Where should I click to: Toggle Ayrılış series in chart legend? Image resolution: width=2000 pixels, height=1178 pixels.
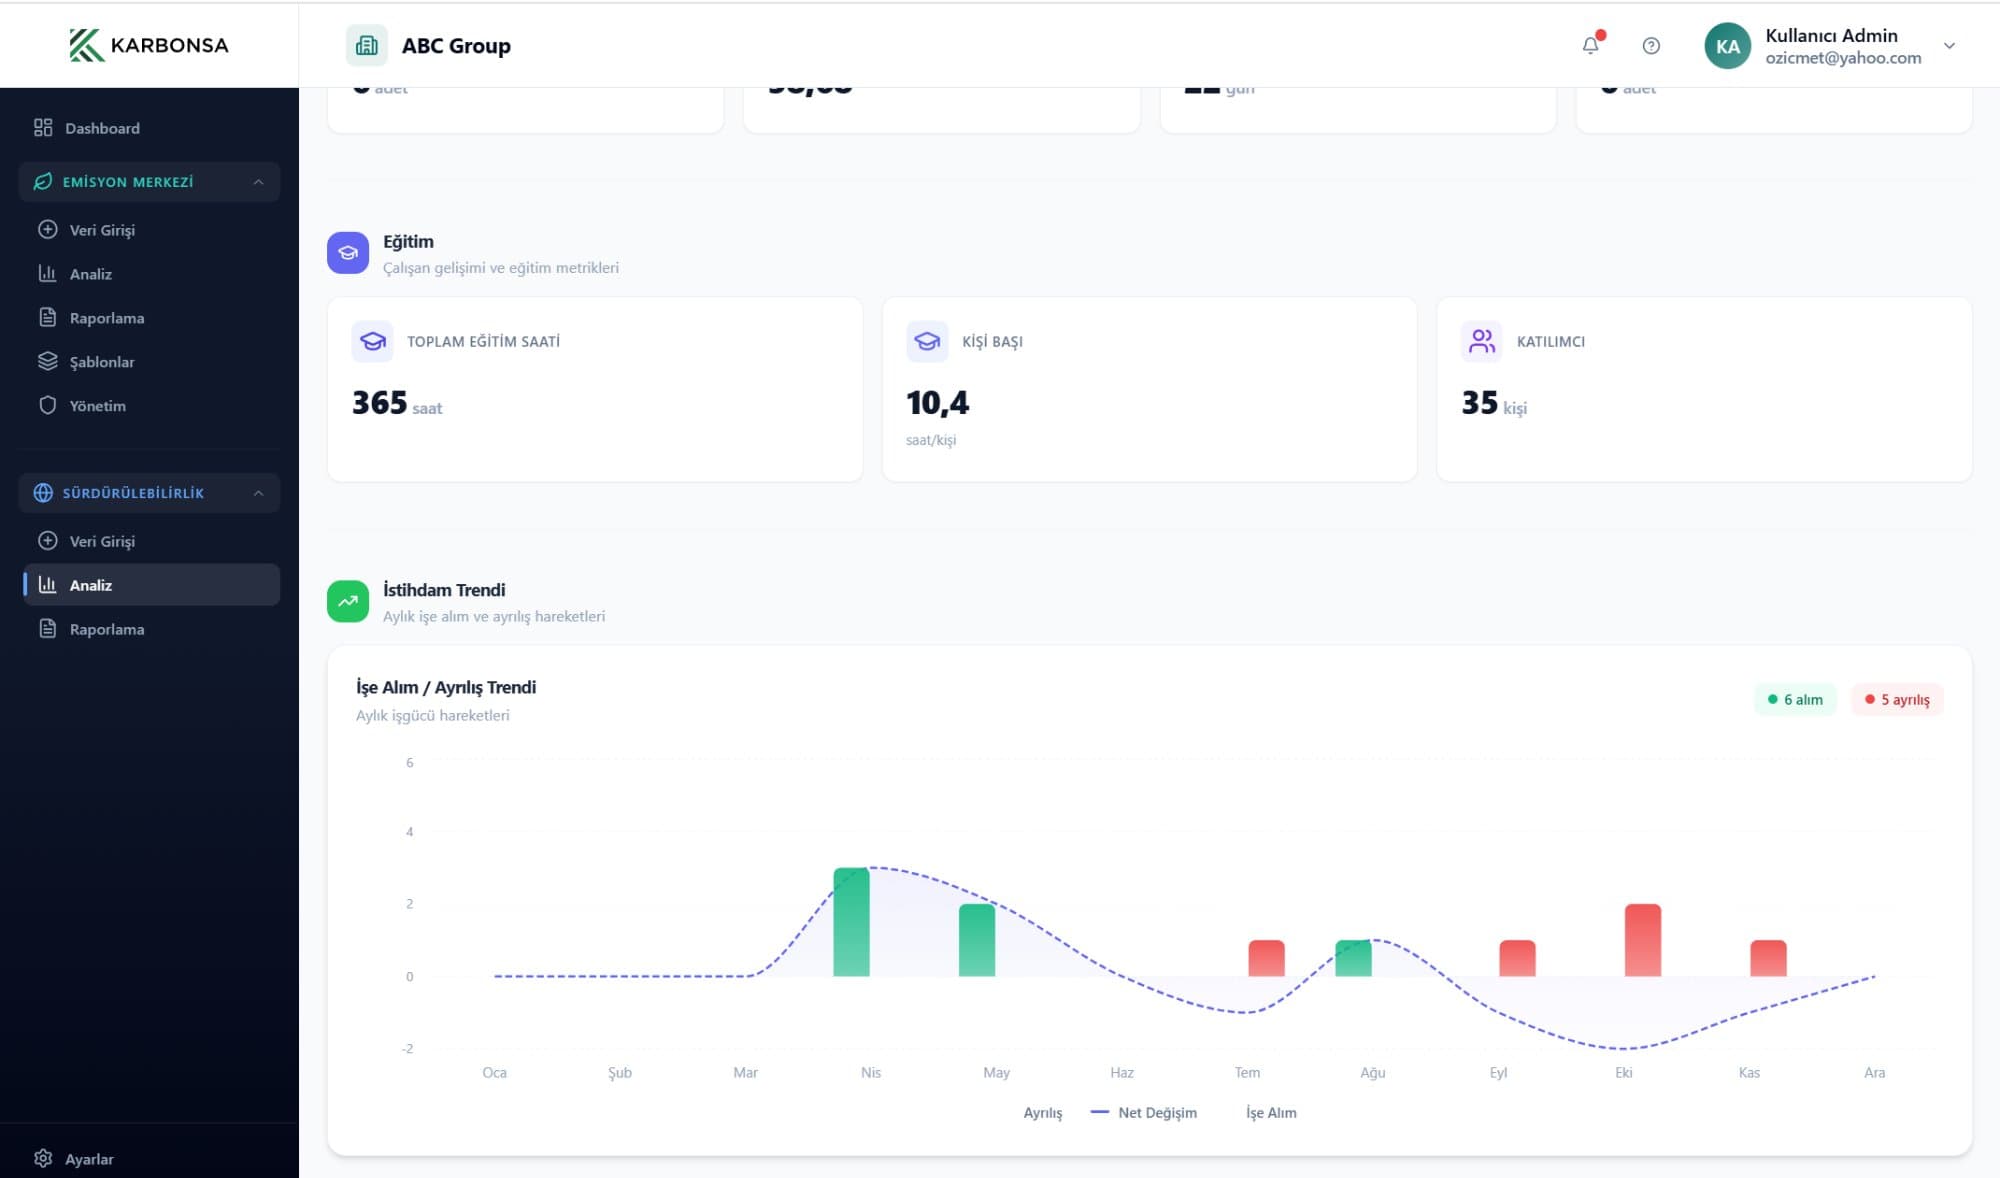point(1042,1112)
